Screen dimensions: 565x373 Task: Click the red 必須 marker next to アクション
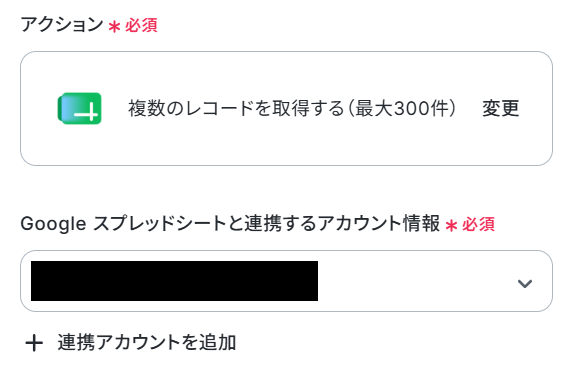(x=141, y=26)
